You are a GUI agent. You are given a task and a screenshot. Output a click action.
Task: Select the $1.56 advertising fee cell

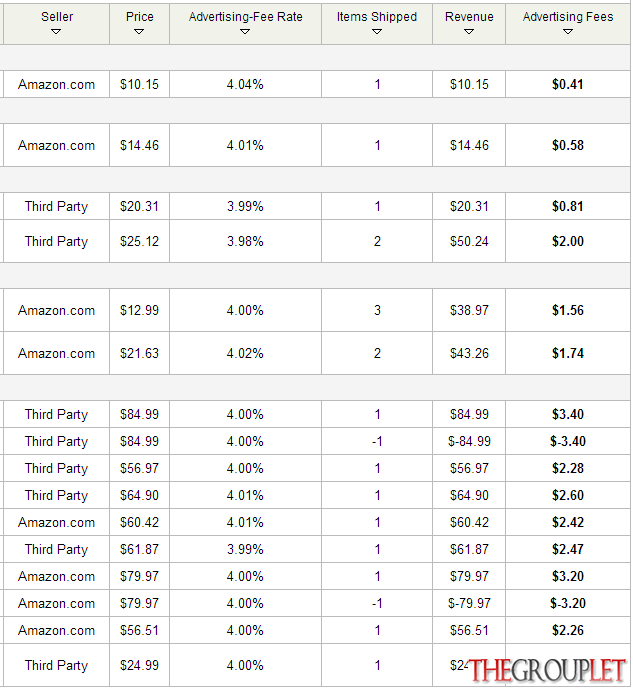568,310
